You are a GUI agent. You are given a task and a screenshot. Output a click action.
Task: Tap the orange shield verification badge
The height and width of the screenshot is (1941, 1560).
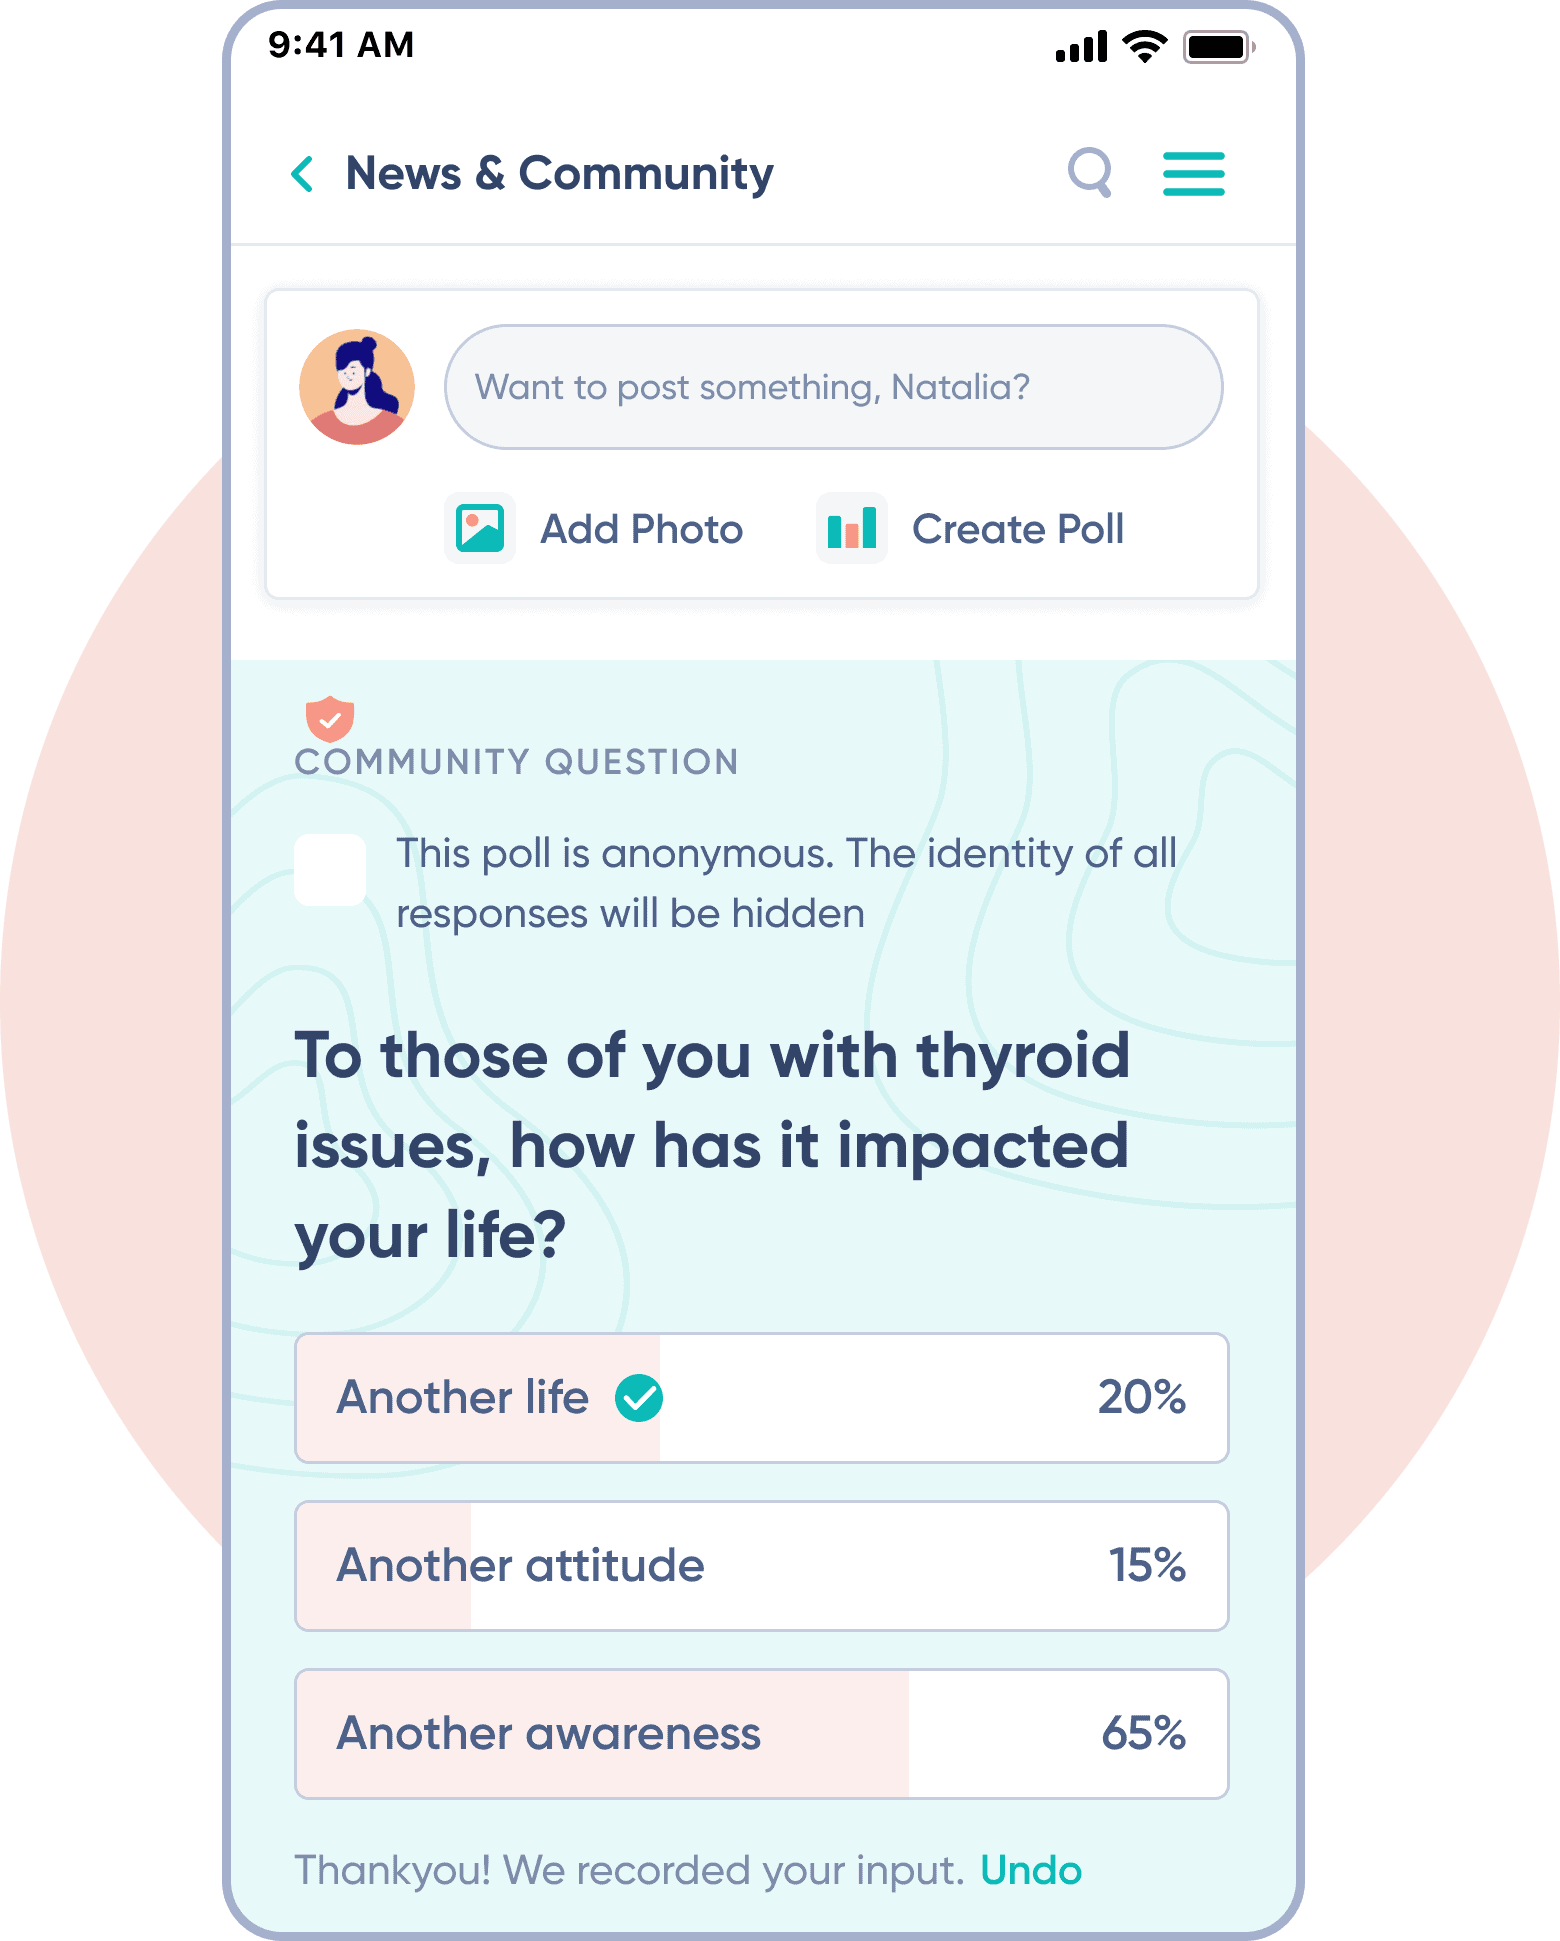click(x=330, y=718)
